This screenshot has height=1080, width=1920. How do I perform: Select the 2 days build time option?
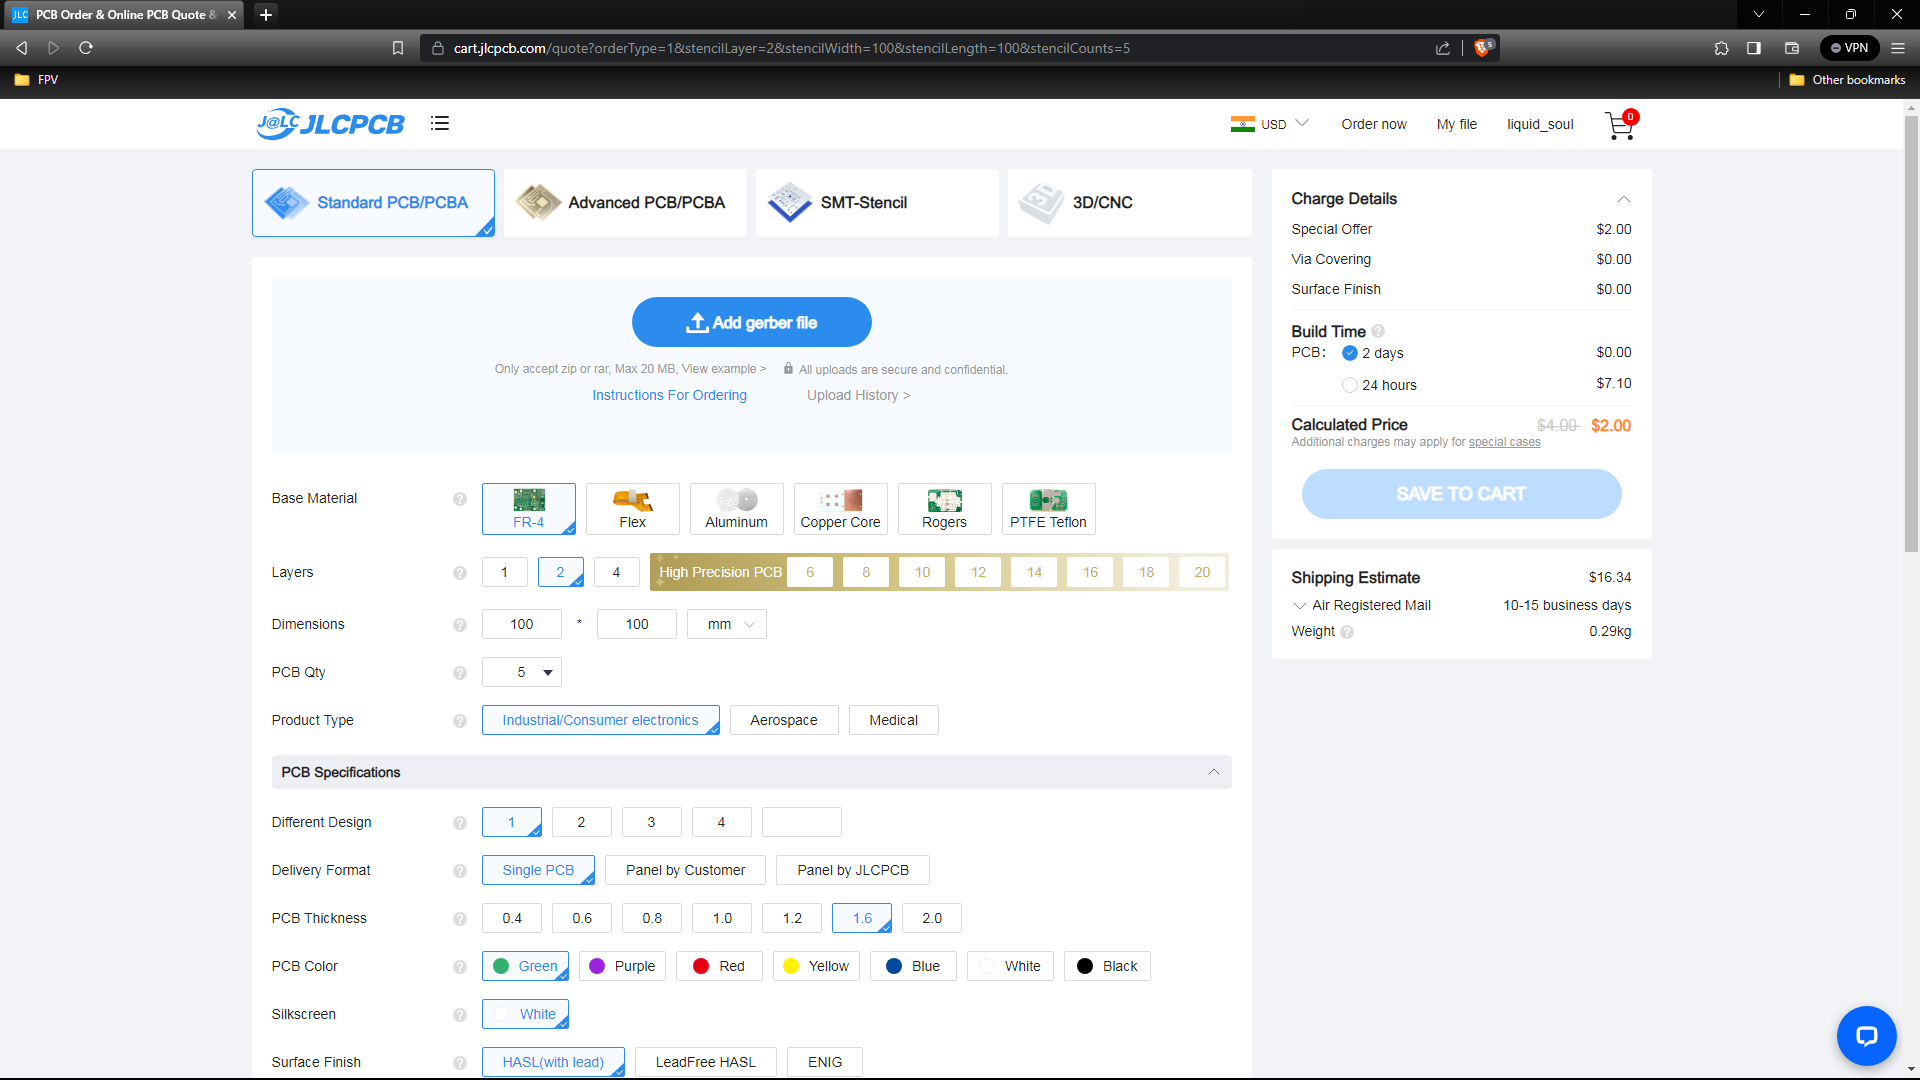click(1350, 353)
